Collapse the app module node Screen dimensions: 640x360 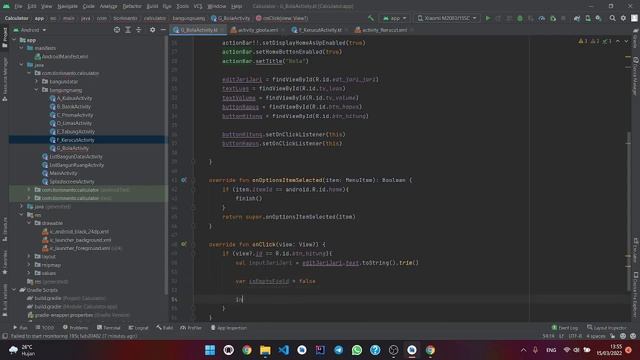[14, 40]
